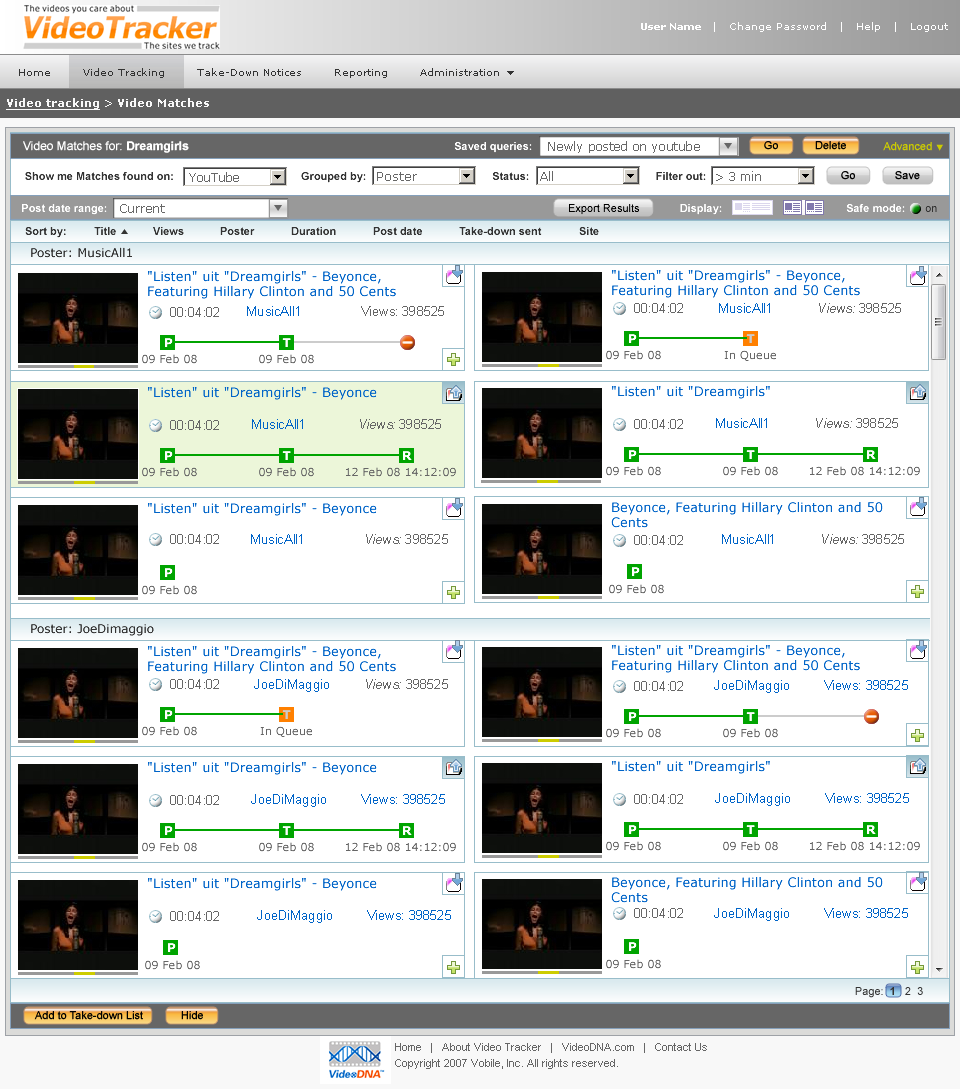Click the red blocked icon in first MusicAll1 timeline
Screen dimensions: 960x1089
tap(408, 342)
